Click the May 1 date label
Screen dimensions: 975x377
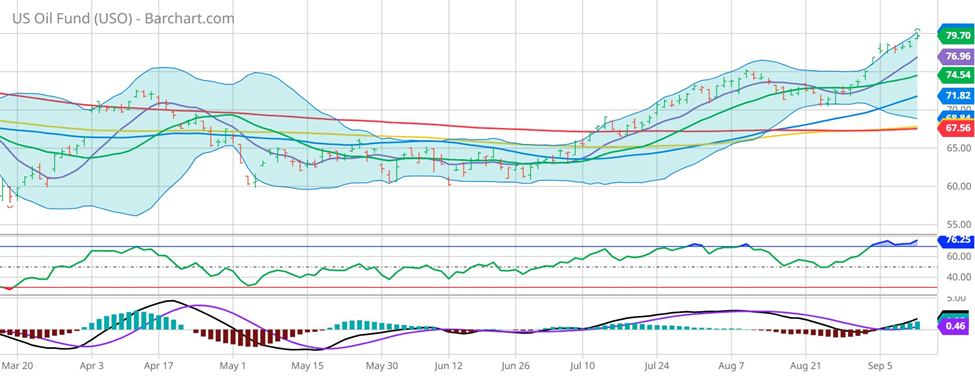tap(233, 365)
